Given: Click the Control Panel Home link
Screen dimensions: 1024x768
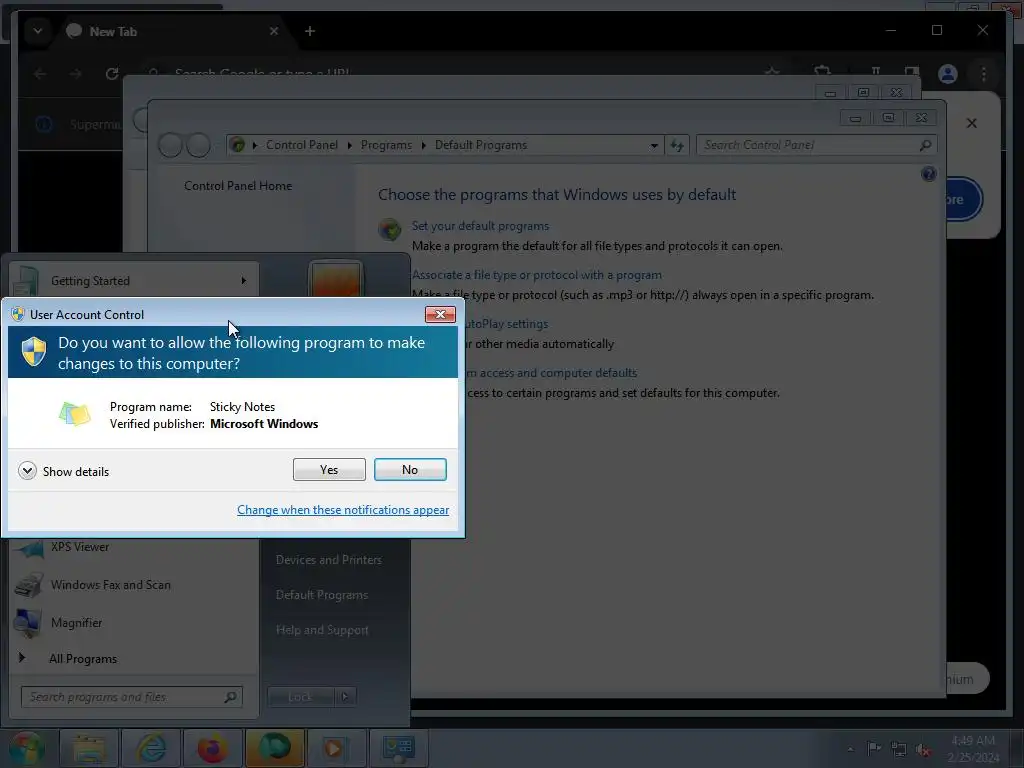Looking at the screenshot, I should pyautogui.click(x=238, y=186).
